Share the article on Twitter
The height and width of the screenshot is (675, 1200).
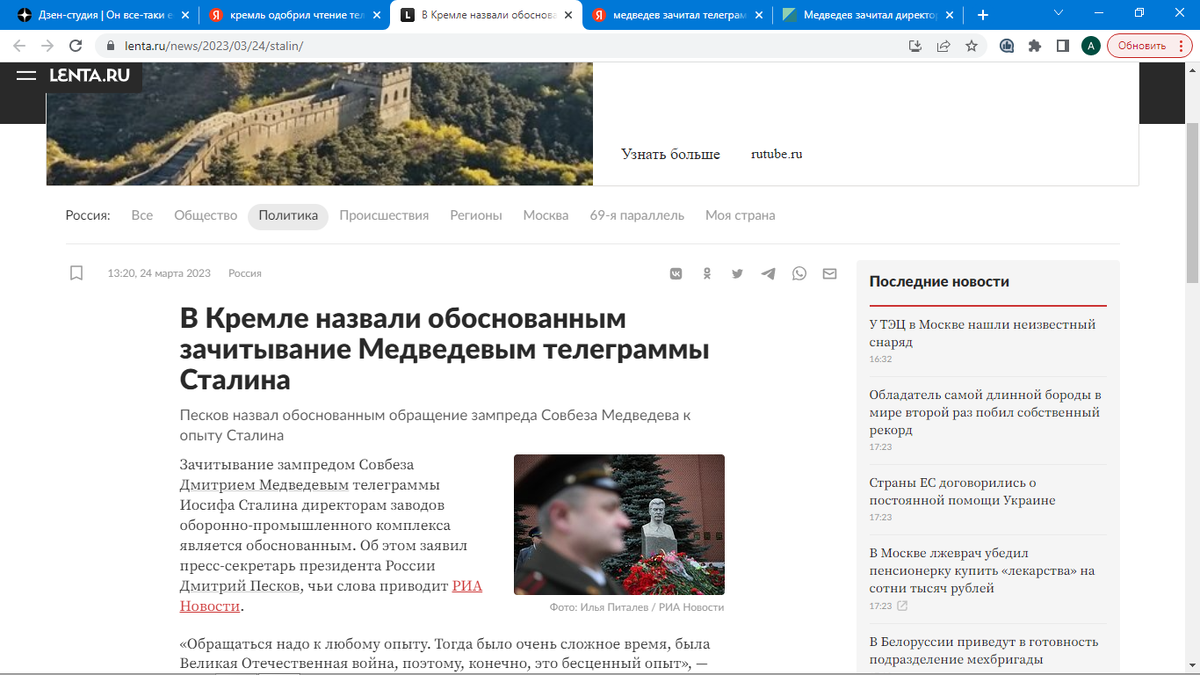pos(737,273)
